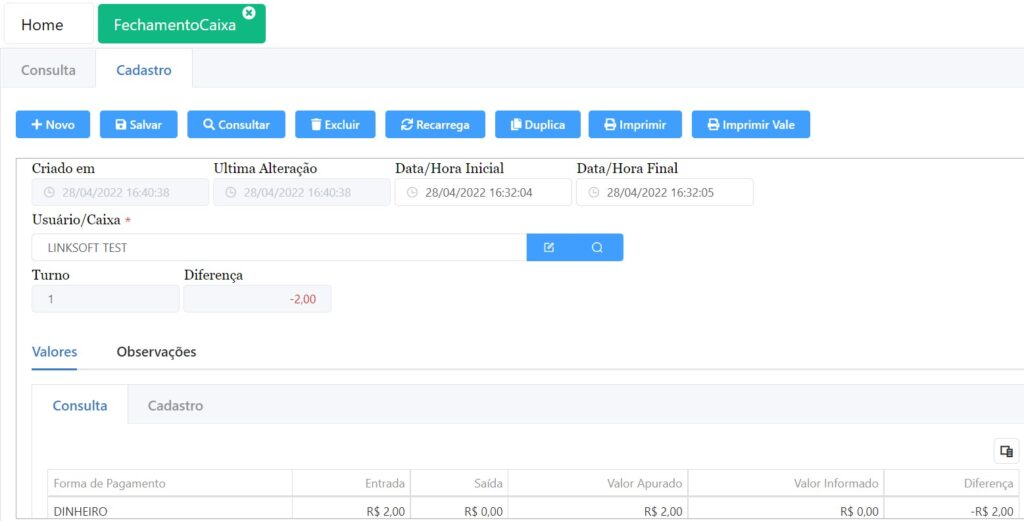The width and height of the screenshot is (1024, 521).
Task: Click the Novo button with plus icon
Action: coord(53,125)
